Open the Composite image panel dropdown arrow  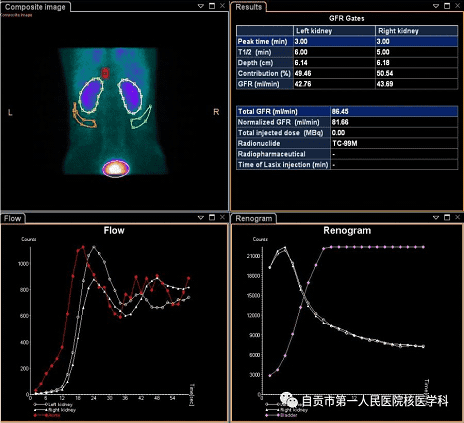tap(201, 6)
